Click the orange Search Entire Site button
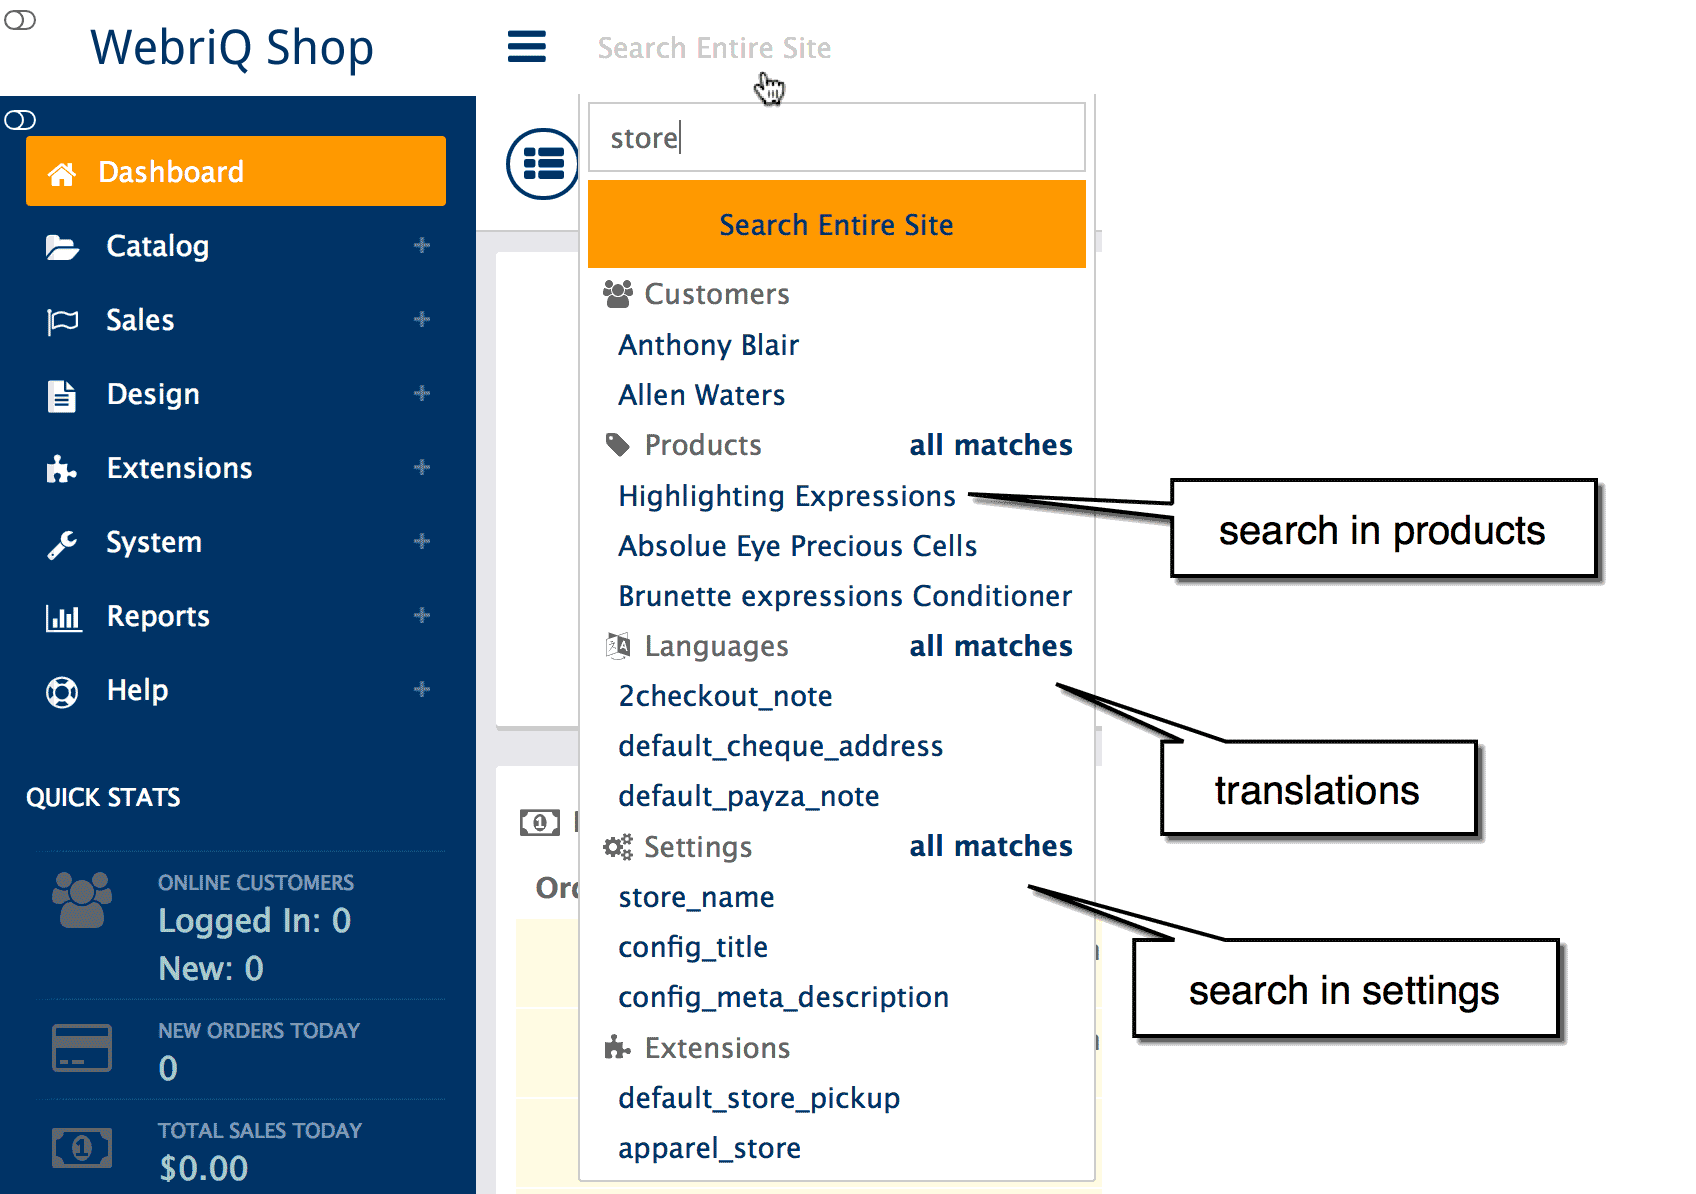This screenshot has width=1696, height=1194. click(837, 224)
